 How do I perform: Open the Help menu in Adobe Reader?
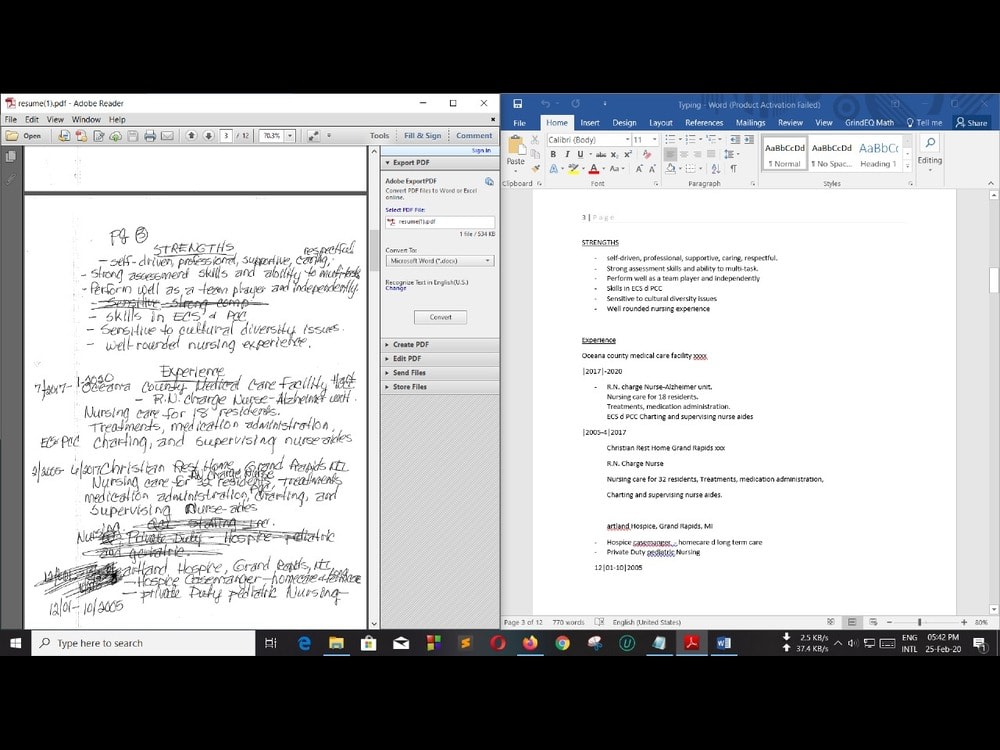[x=117, y=119]
